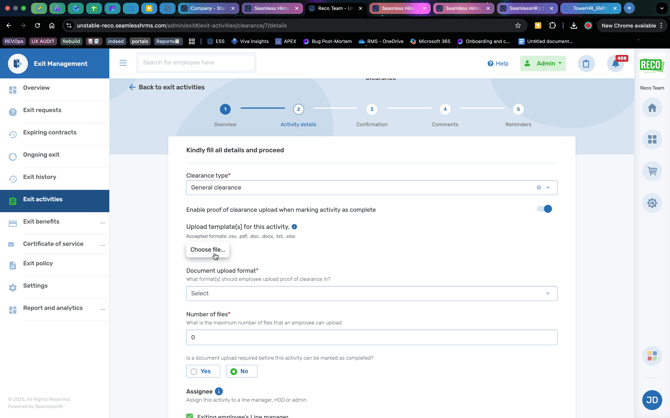Click the upload templates info icon
670x418 pixels.
coord(294,227)
